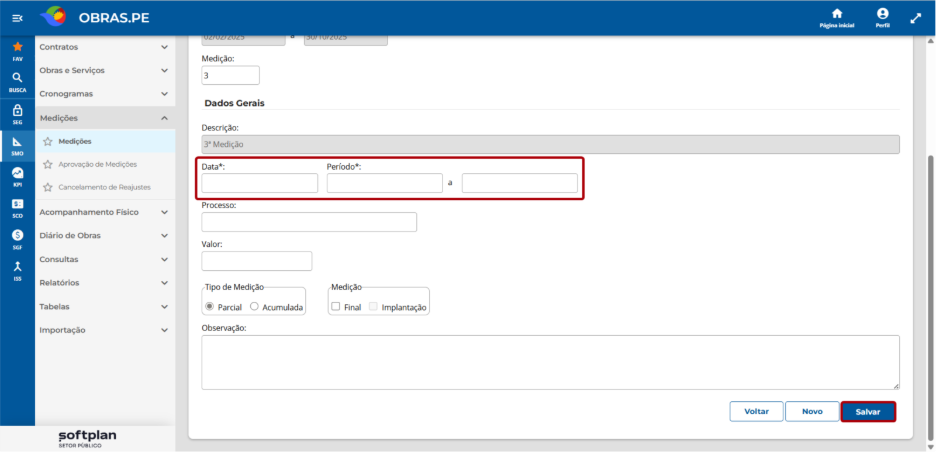Open the Medições submenu item
Viewport: 936px width, 453px height.
pyautogui.click(x=105, y=141)
